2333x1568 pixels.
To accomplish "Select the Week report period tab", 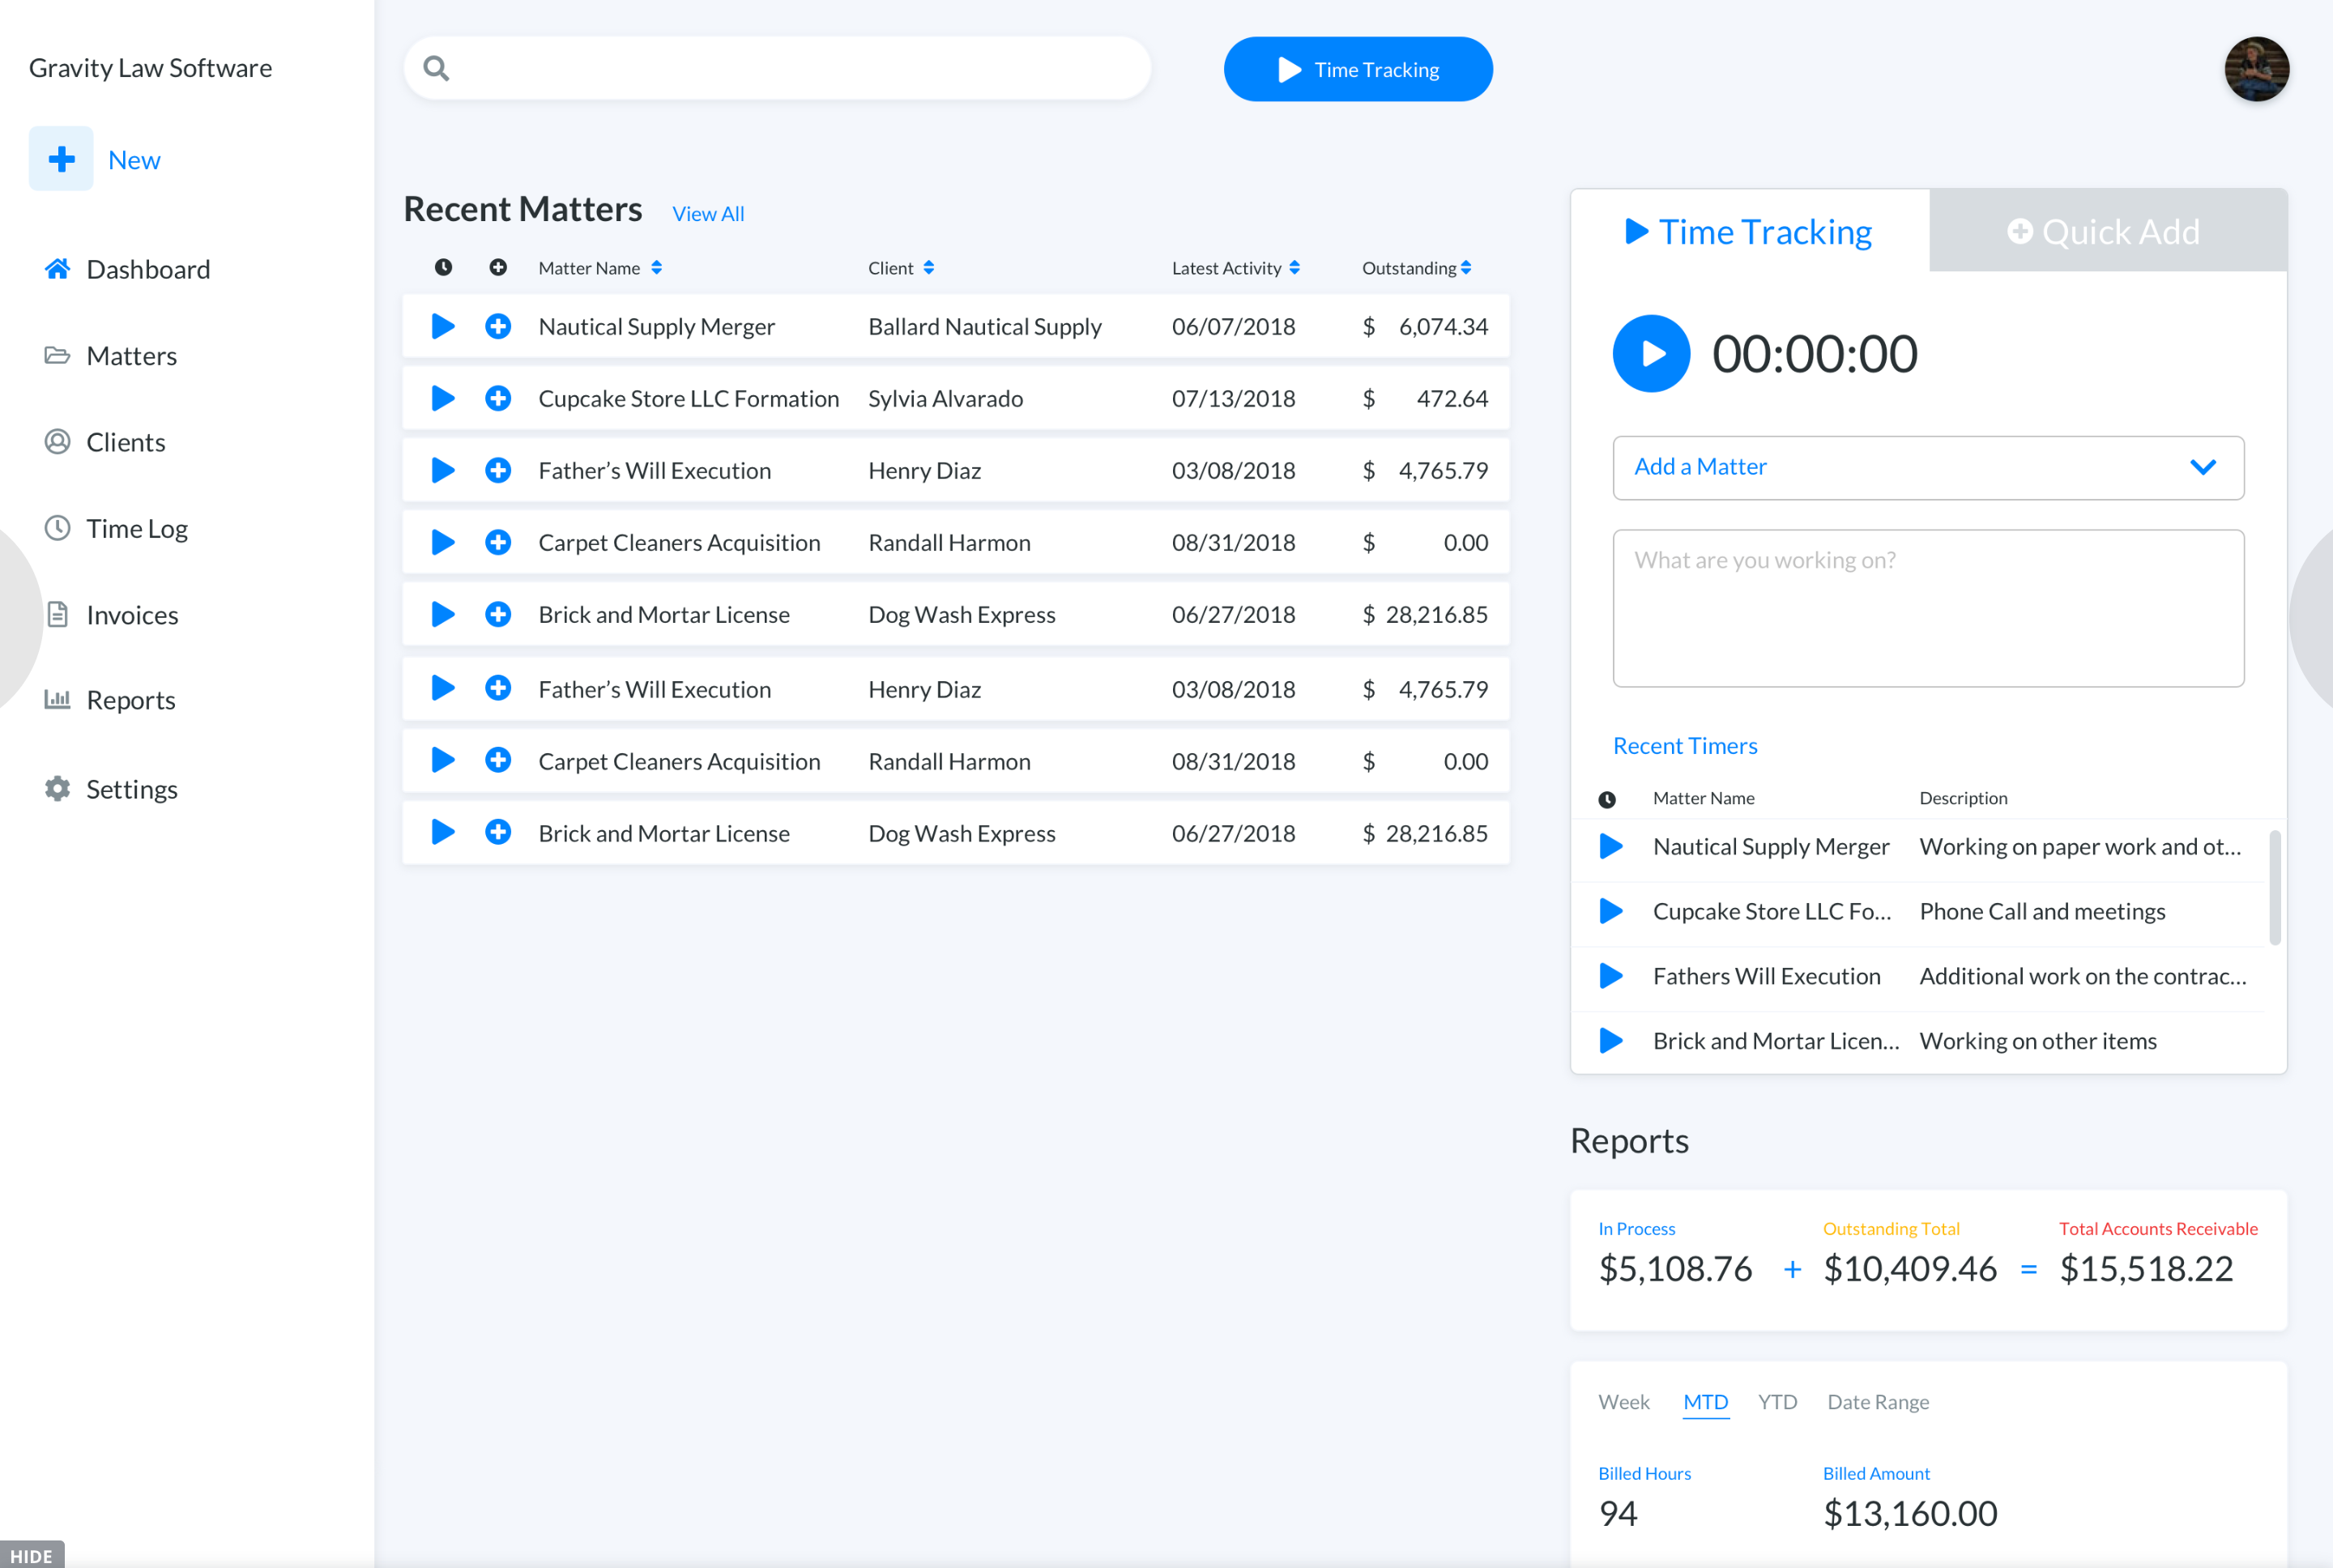I will [1623, 1402].
